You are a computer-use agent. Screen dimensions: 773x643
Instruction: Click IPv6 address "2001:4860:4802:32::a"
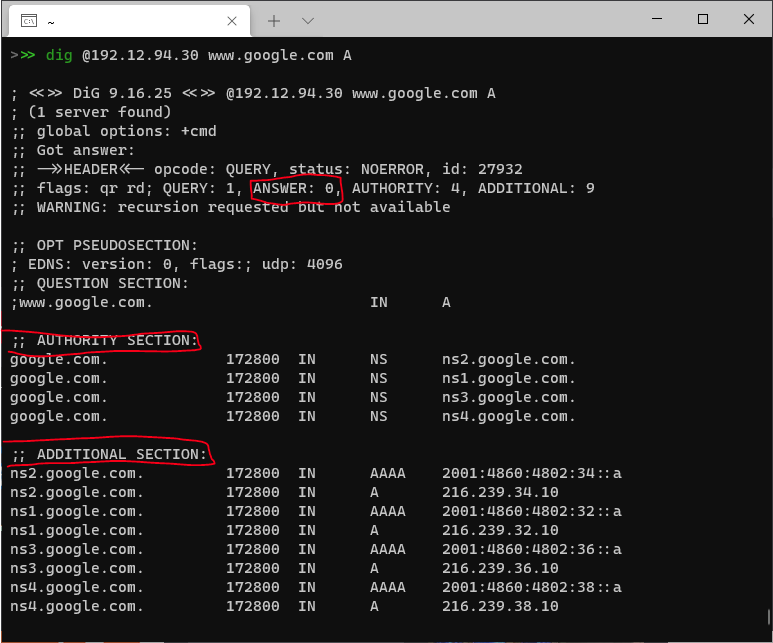point(531,511)
